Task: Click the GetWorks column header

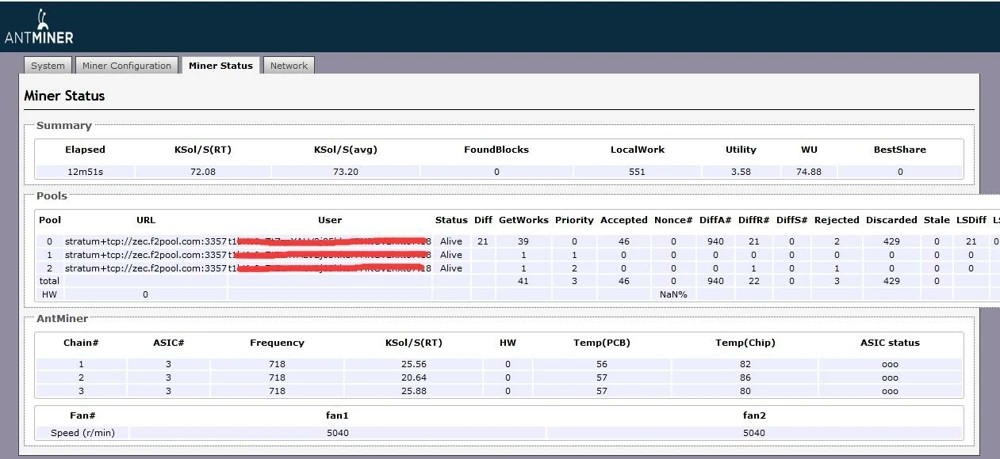Action: (x=524, y=220)
